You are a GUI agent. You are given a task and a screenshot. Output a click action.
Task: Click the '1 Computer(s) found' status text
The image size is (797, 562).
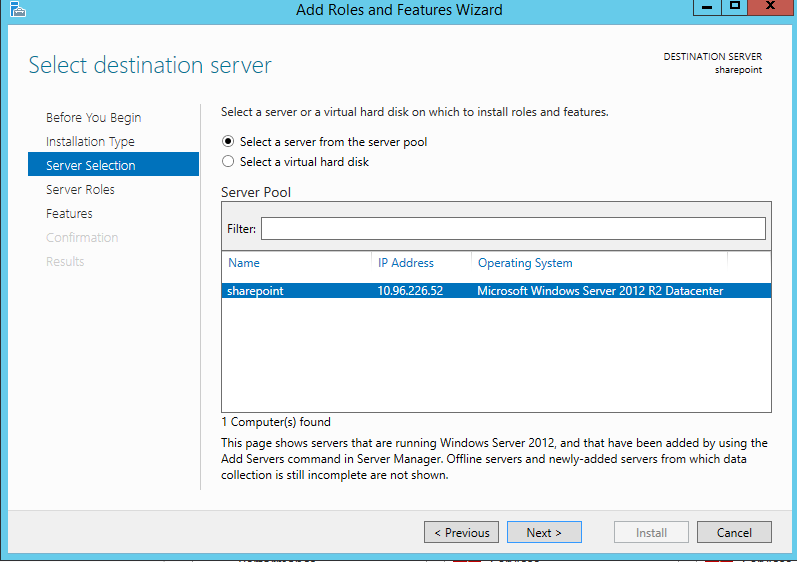(x=276, y=422)
